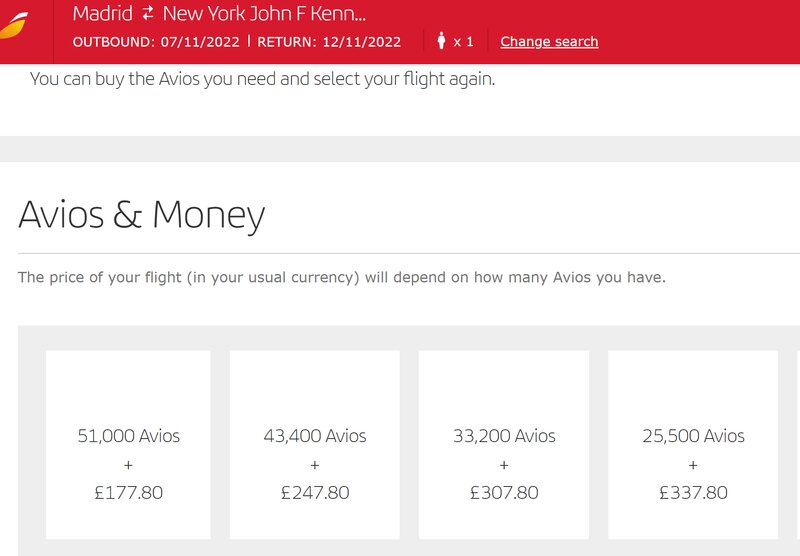Select the 51,000 Avios option
The height and width of the screenshot is (556, 800).
[128, 444]
